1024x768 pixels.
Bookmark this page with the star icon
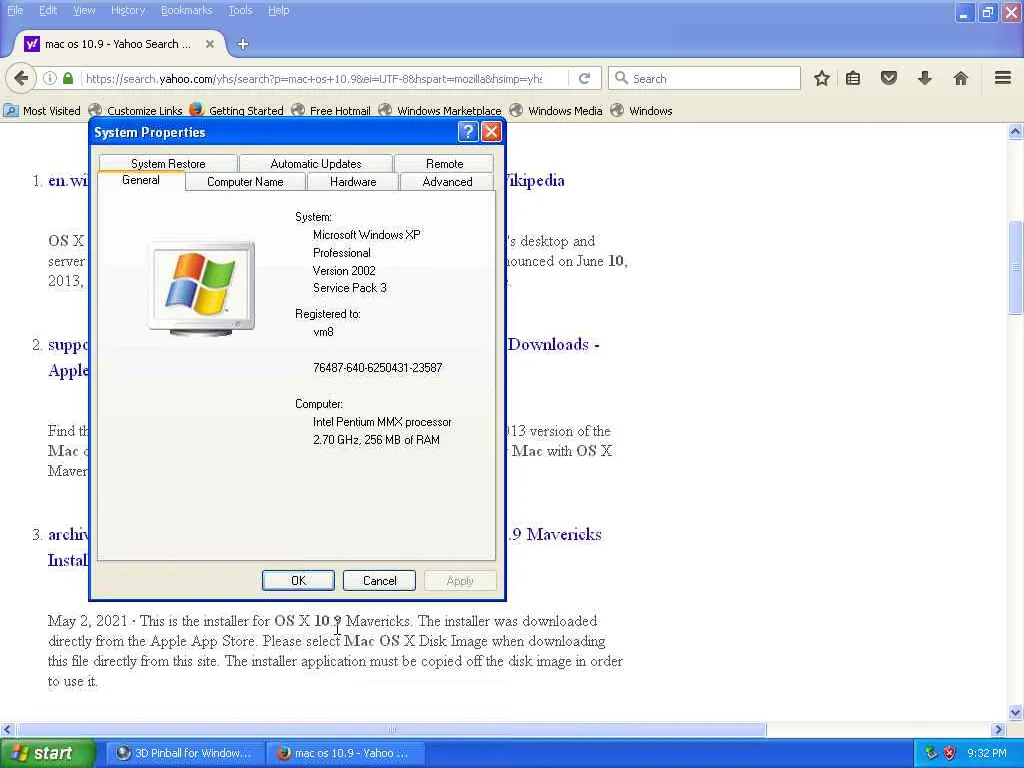(822, 78)
